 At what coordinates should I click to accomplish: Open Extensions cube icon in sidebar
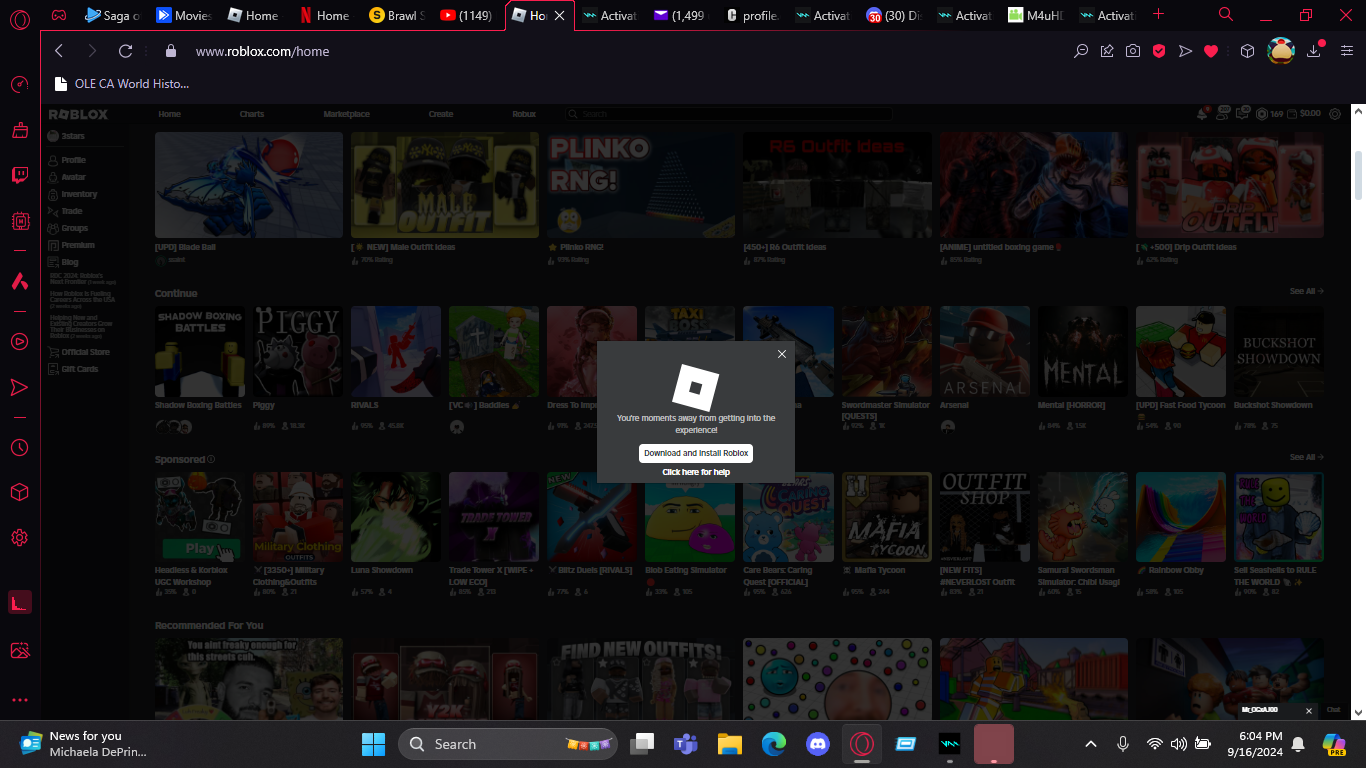pyautogui.click(x=19, y=492)
